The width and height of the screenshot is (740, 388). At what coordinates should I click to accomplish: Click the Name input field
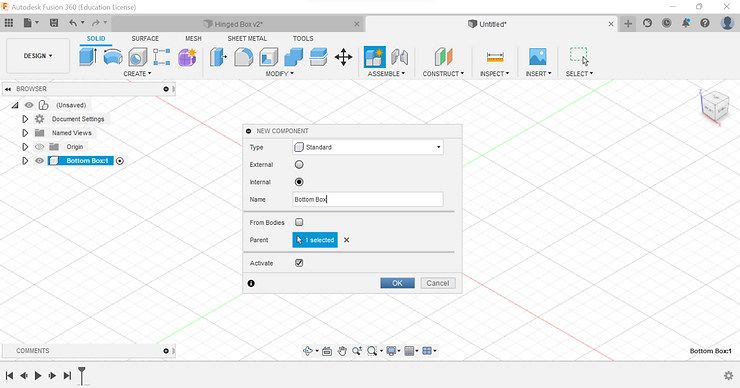(x=368, y=199)
